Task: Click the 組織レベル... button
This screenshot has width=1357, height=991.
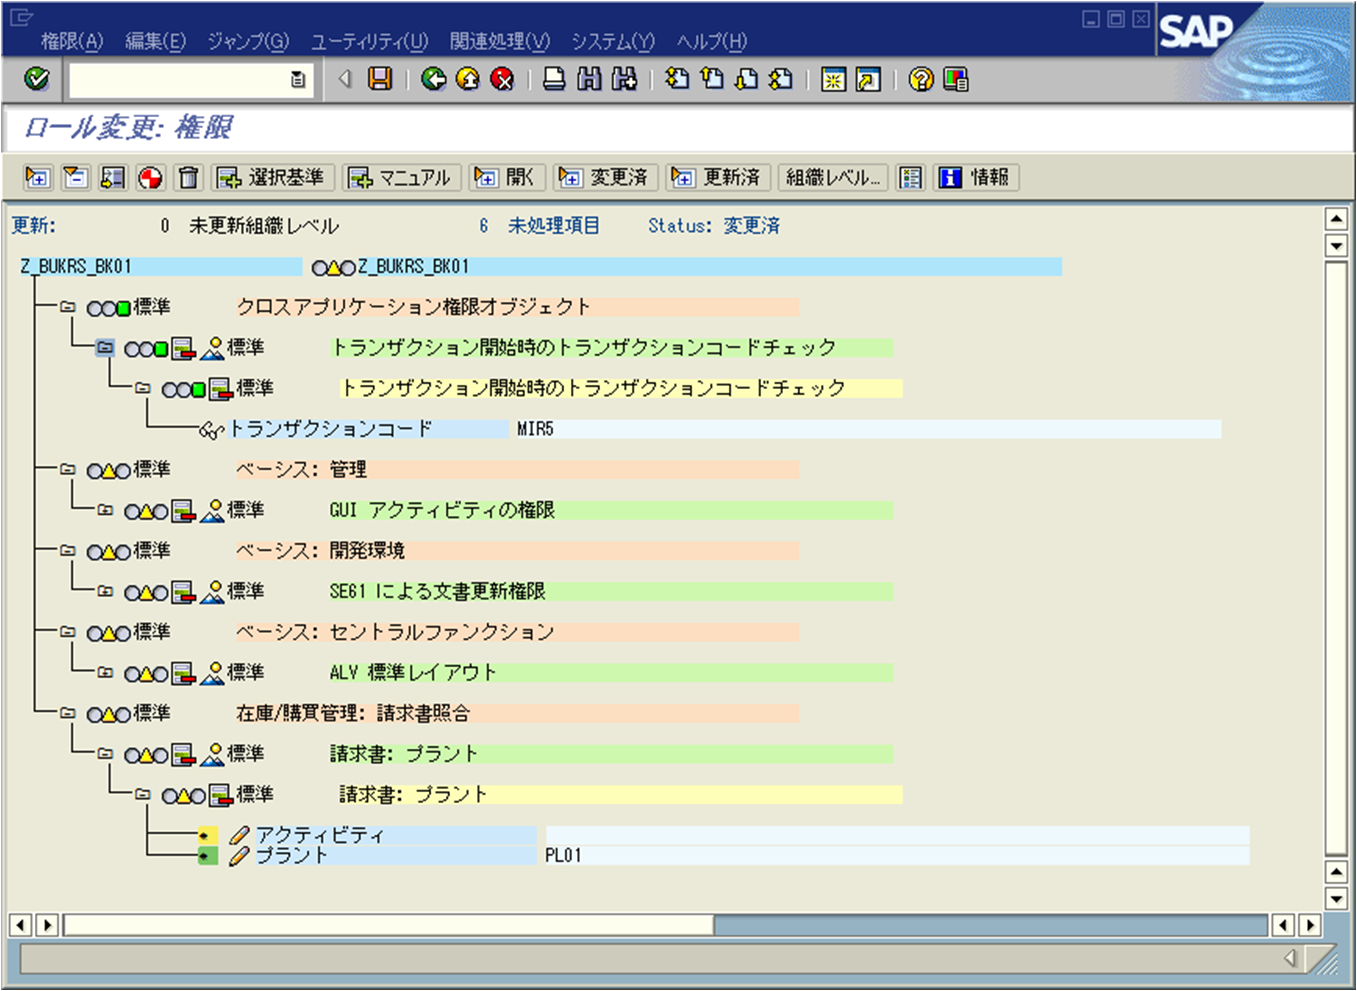Action: click(x=832, y=177)
